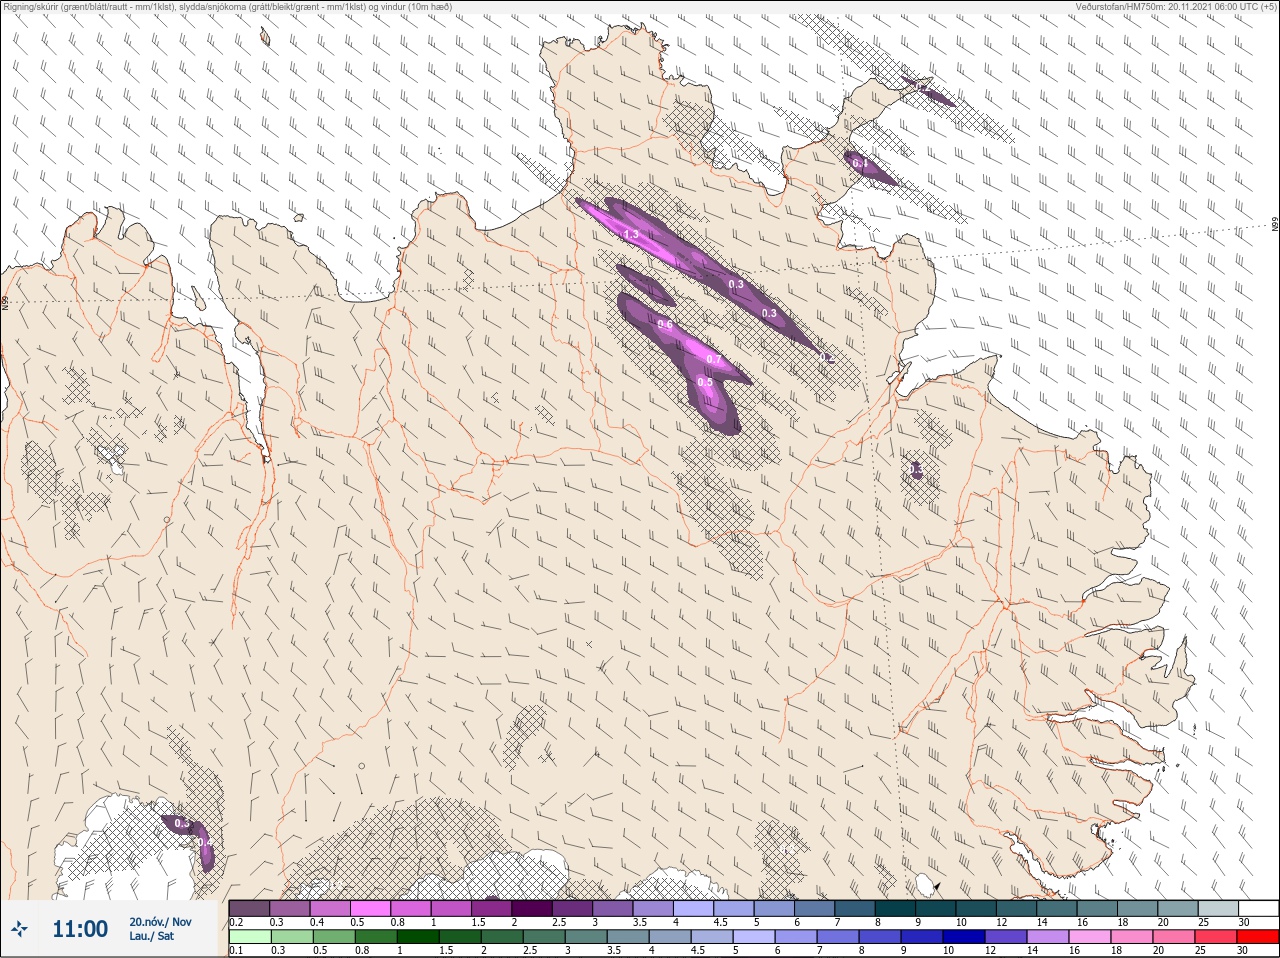Viewport: 1280px width, 958px height.
Task: Click navy blue rain-scale swatch starting at 10
Action: tap(962, 937)
